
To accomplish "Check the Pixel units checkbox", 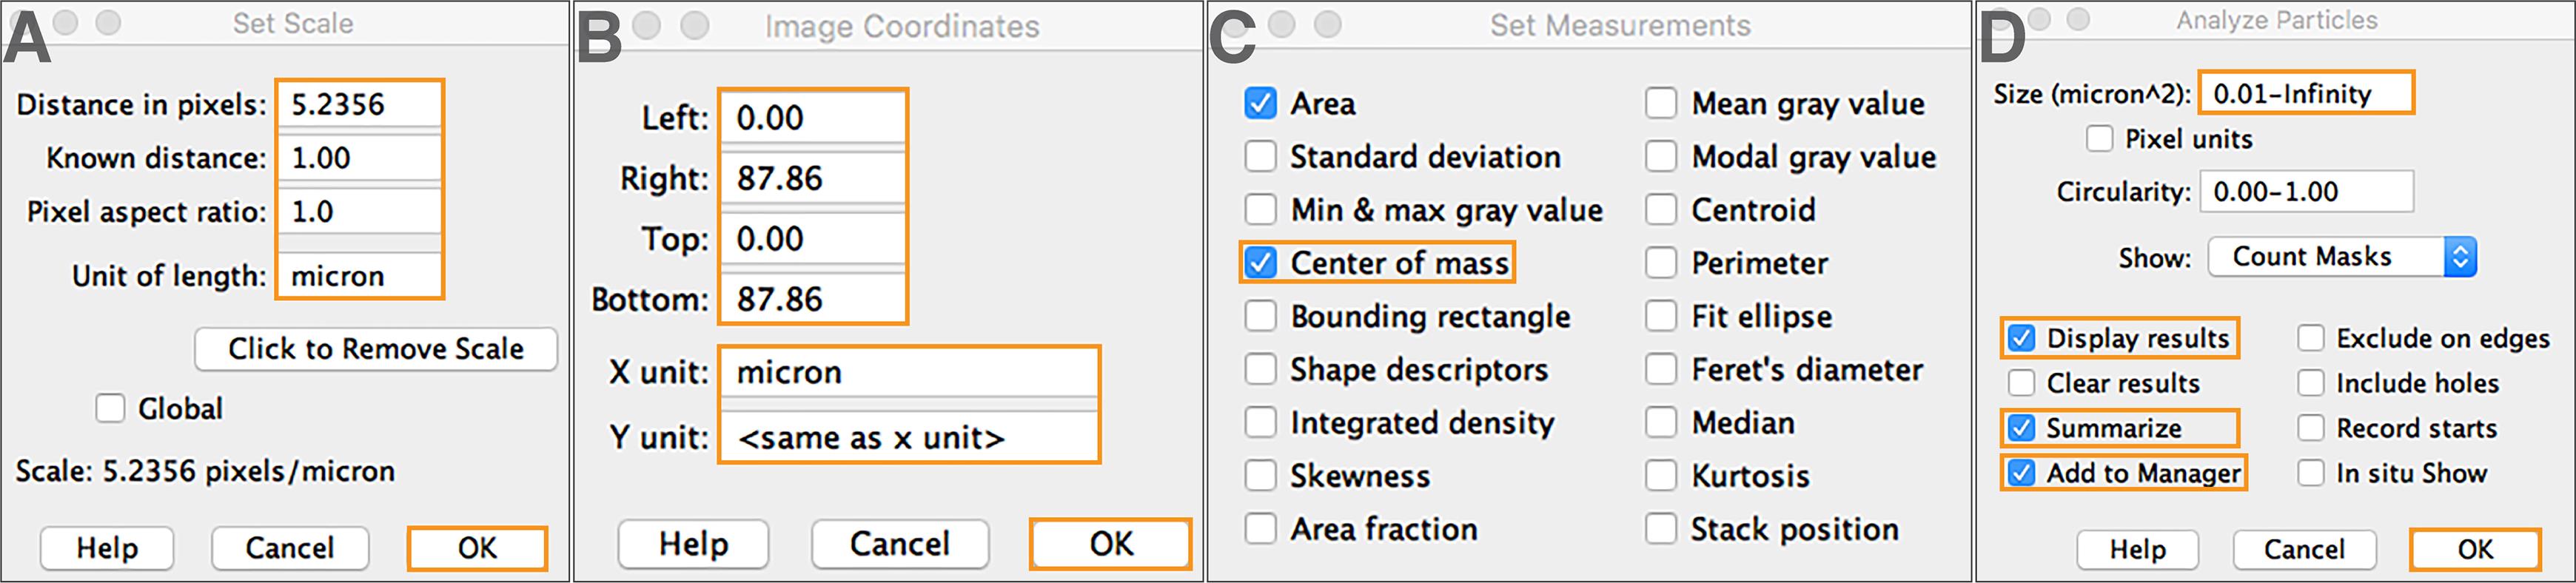I will pyautogui.click(x=2099, y=138).
